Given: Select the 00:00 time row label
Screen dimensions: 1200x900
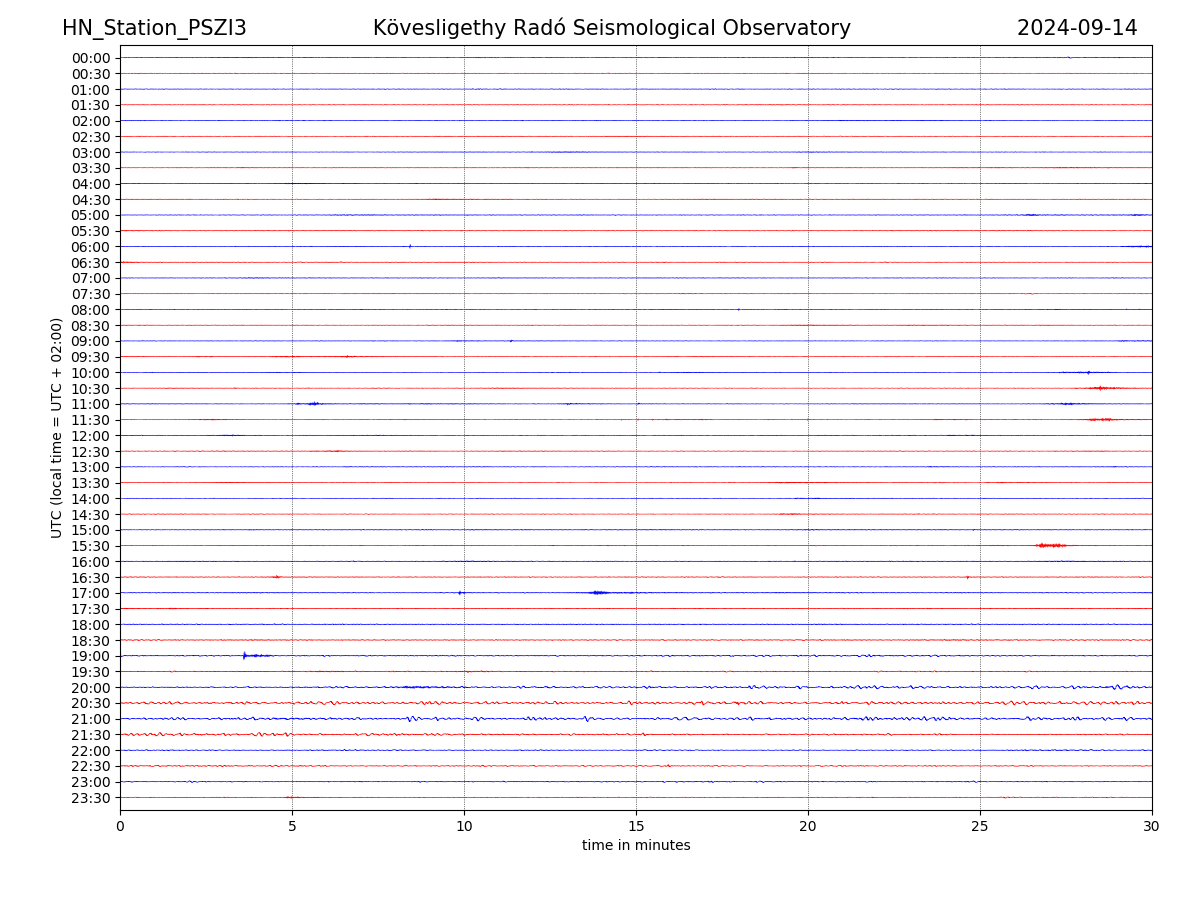Looking at the screenshot, I should pyautogui.click(x=91, y=58).
